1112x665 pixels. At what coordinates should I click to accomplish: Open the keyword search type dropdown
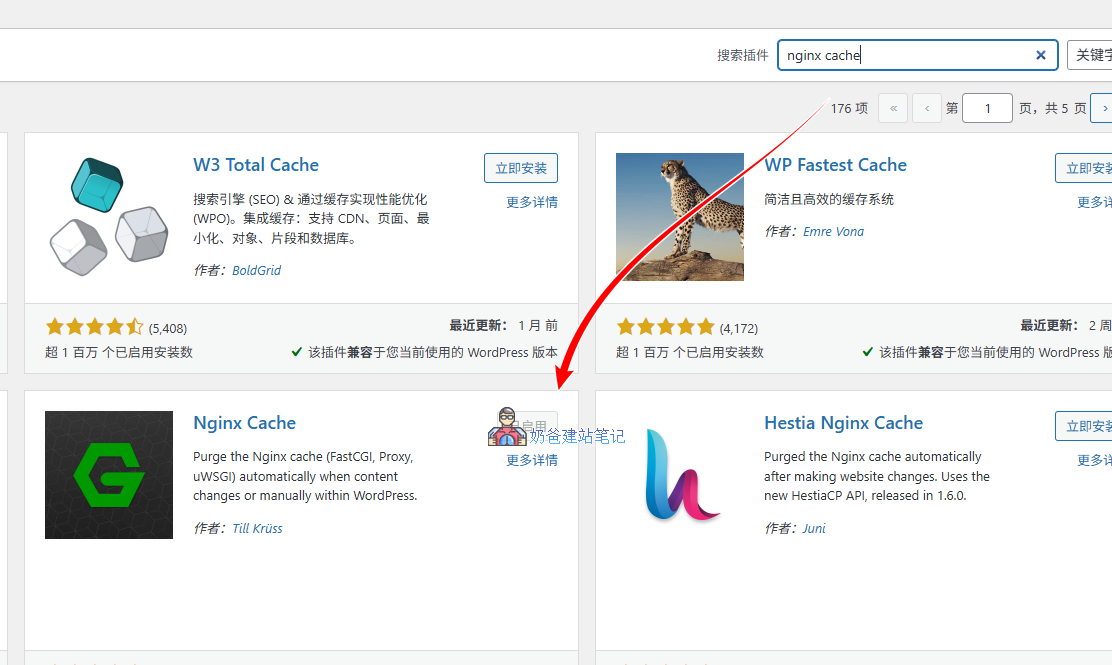tap(1092, 56)
